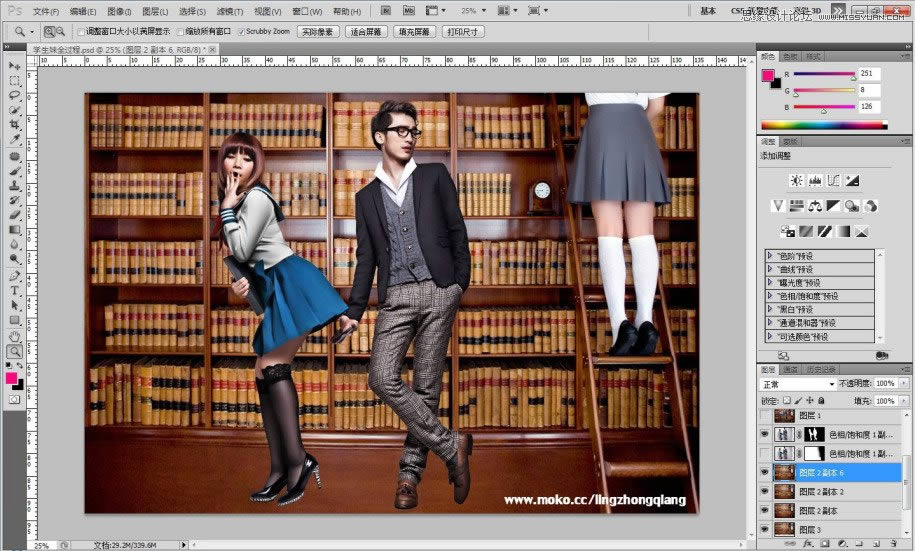Viewport: 915px width, 551px height.
Task: Switch to the 历史记录 tab
Action: [819, 369]
